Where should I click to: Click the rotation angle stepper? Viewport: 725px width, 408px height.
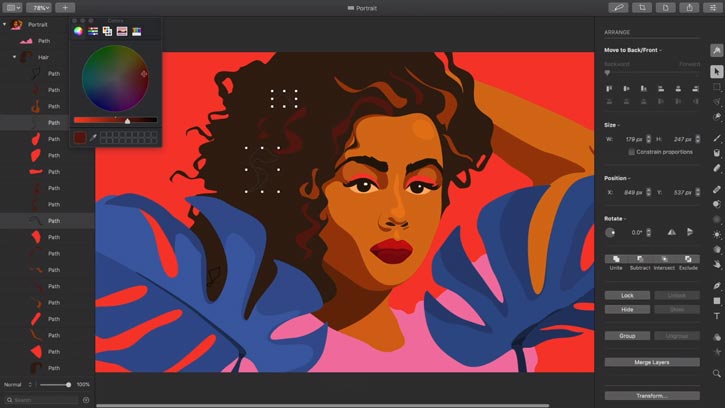click(x=648, y=232)
